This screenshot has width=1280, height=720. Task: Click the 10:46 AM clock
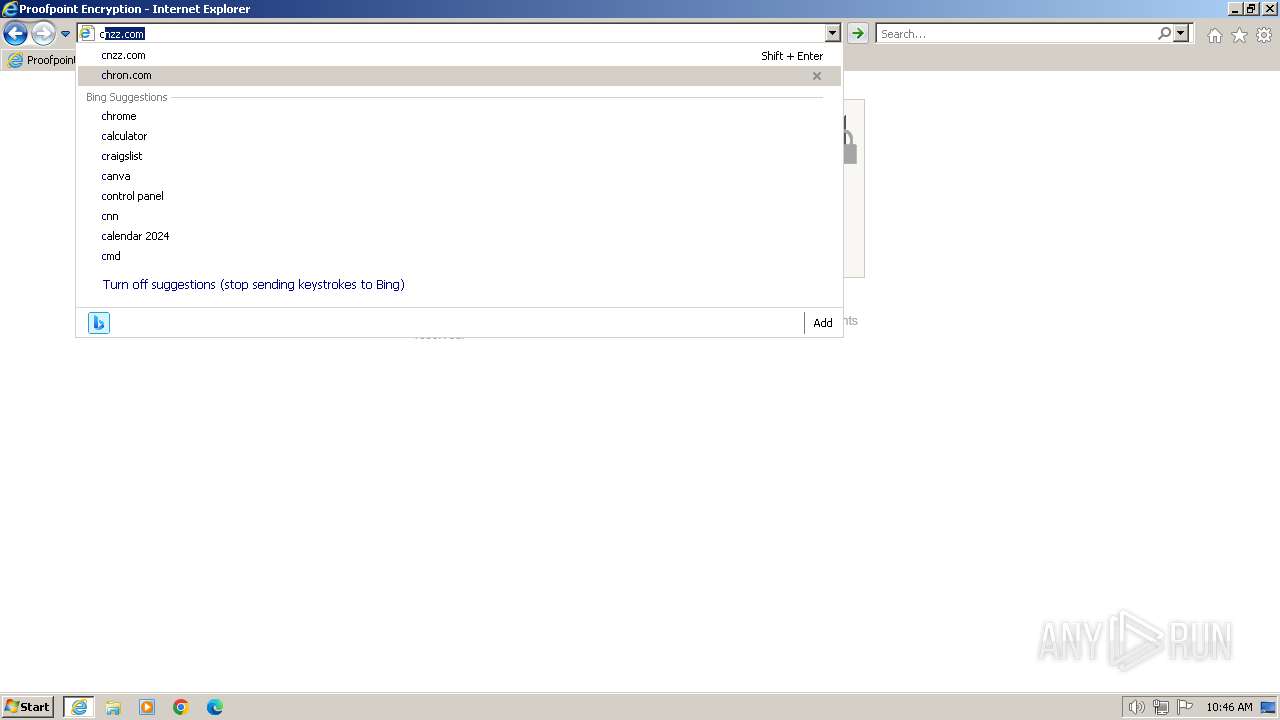[1229, 707]
